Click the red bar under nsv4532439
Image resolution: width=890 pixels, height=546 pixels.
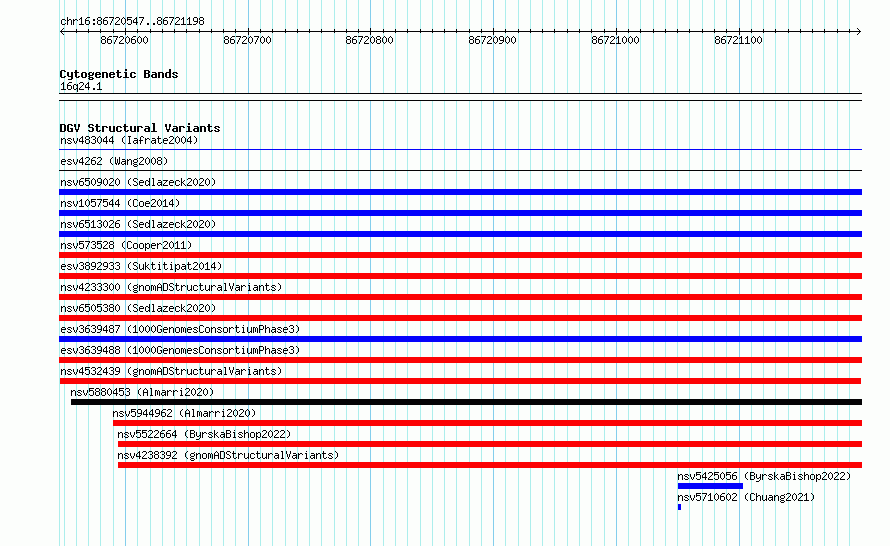[460, 381]
